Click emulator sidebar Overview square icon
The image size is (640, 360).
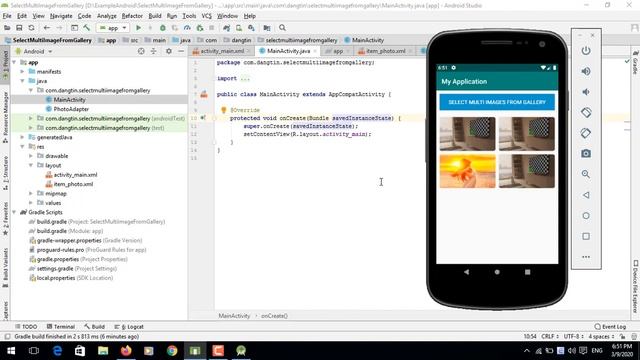click(x=586, y=236)
